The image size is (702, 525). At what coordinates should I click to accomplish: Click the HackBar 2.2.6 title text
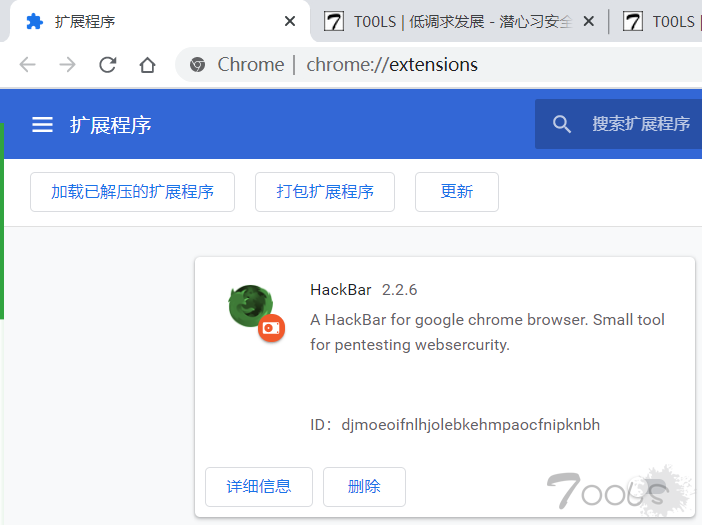pyautogui.click(x=364, y=290)
